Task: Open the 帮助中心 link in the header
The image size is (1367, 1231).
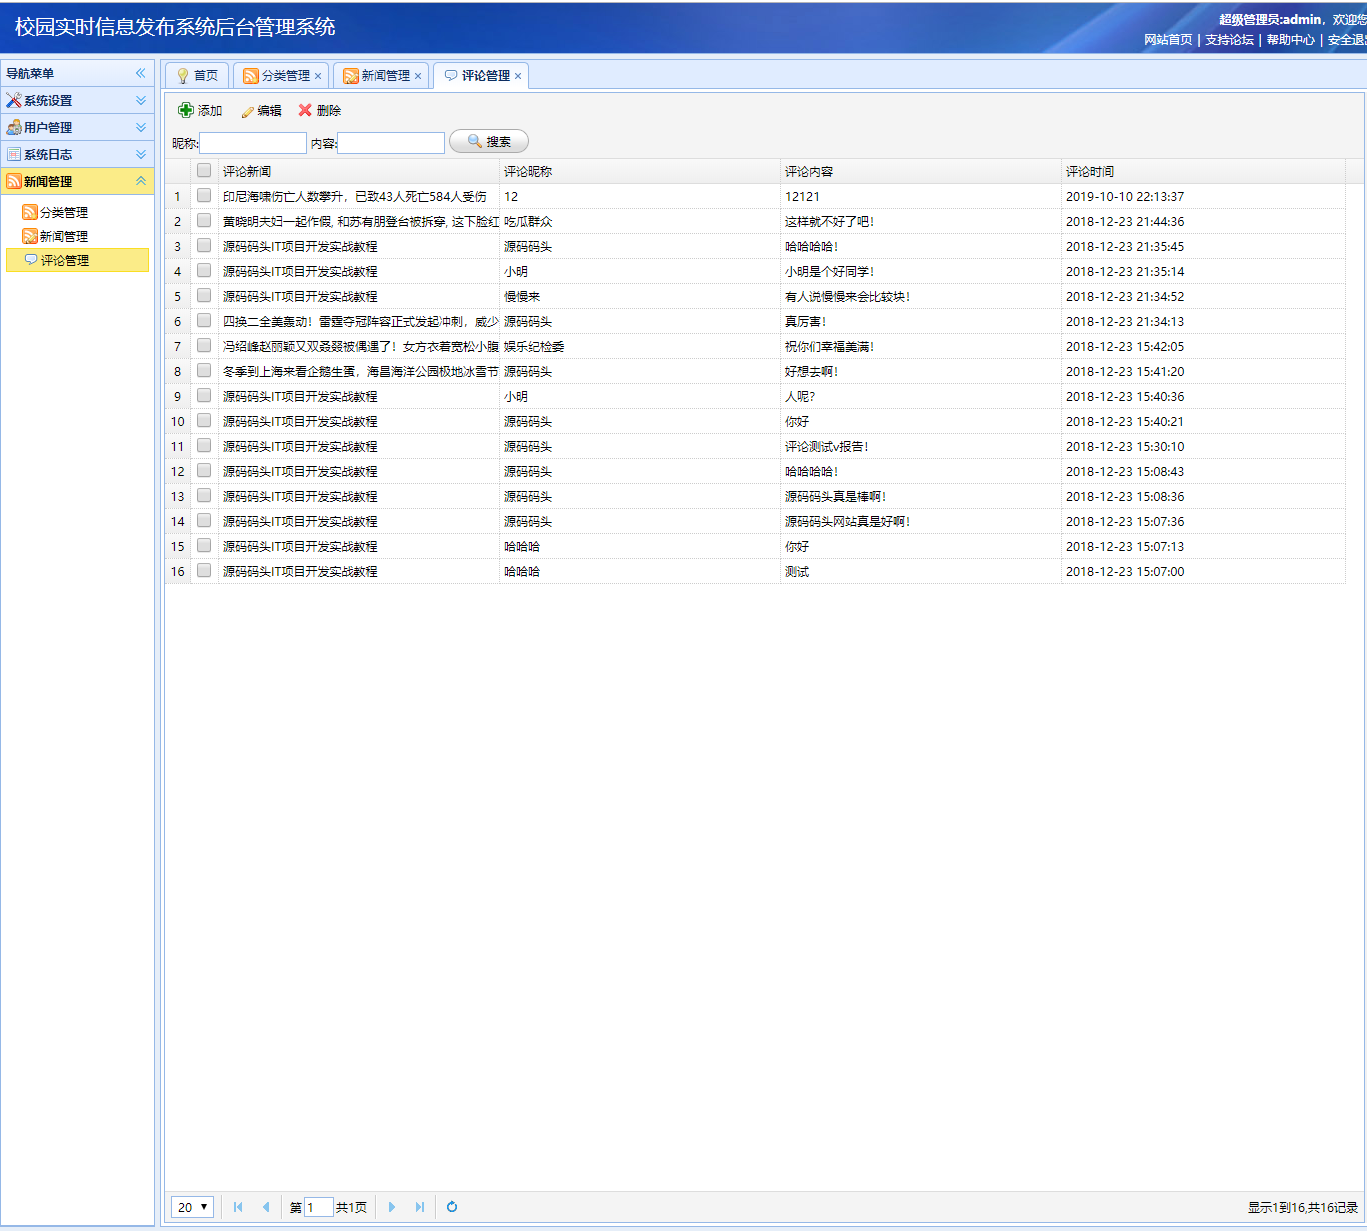Action: pyautogui.click(x=1291, y=40)
